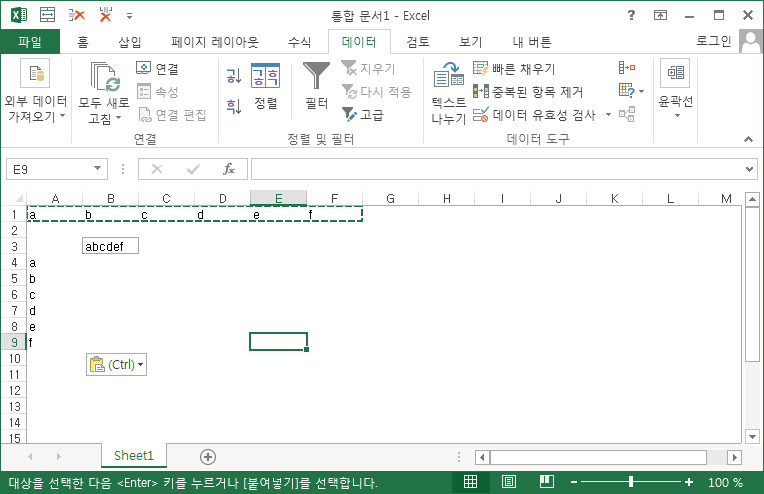This screenshot has height=494, width=764.
Task: Click the vertical scrollbar up arrow
Action: (x=752, y=199)
